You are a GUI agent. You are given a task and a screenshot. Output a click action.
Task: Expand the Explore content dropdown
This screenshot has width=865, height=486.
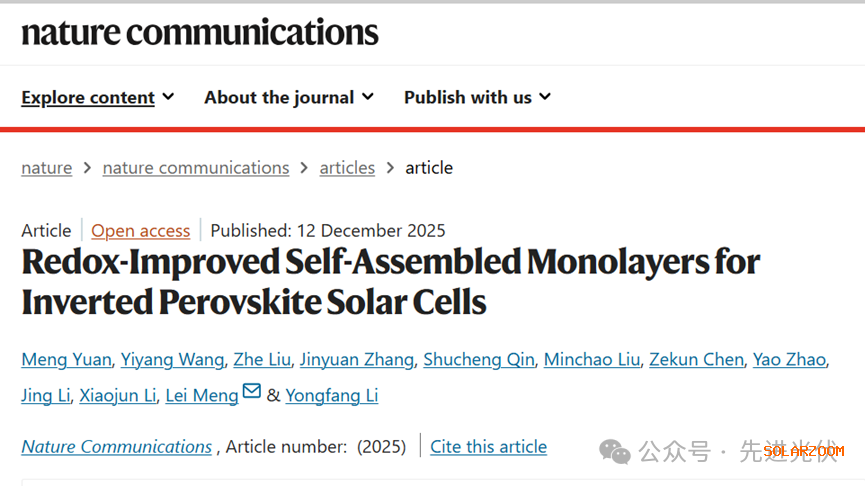point(98,97)
